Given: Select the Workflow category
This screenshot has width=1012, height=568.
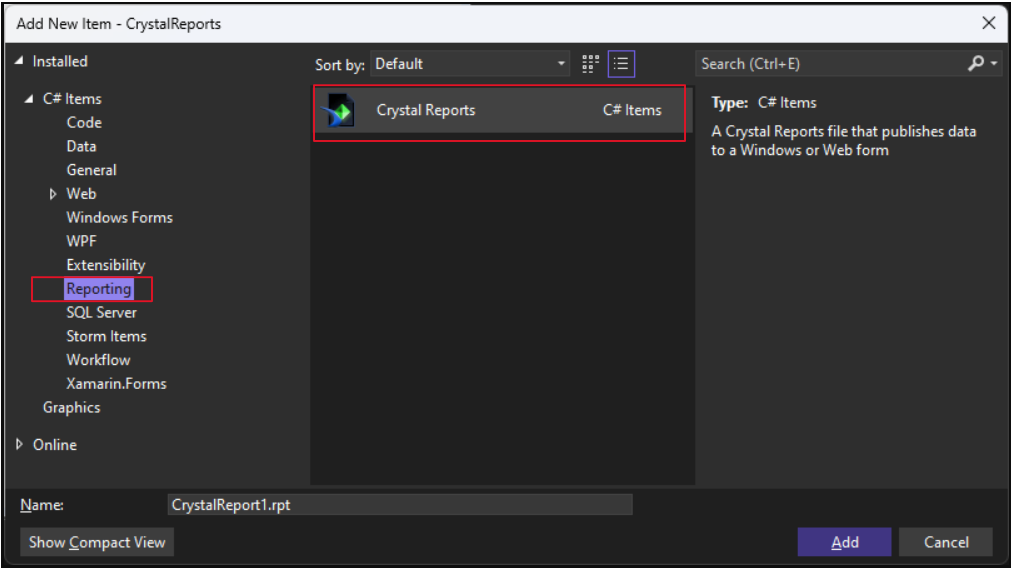Looking at the screenshot, I should point(98,360).
